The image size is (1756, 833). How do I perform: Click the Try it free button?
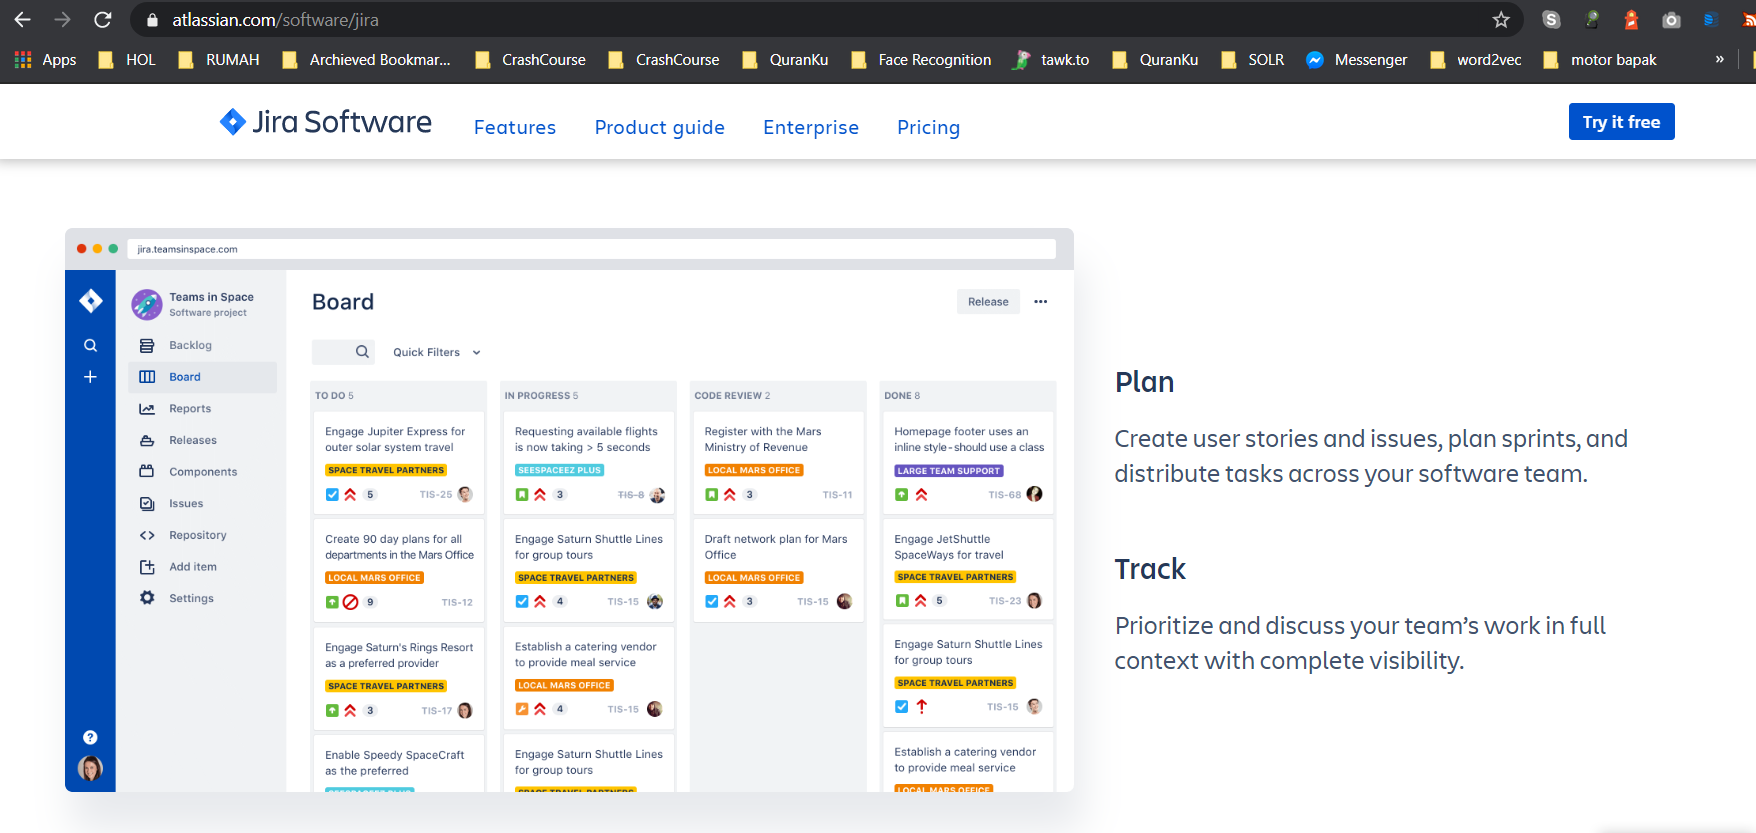[x=1621, y=122]
